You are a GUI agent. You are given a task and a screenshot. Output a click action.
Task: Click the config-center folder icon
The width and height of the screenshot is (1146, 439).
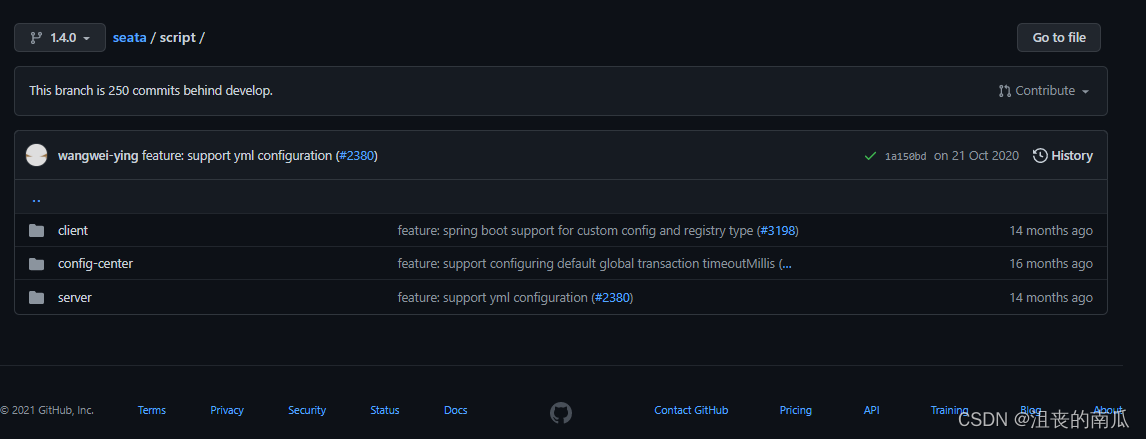pos(37,264)
